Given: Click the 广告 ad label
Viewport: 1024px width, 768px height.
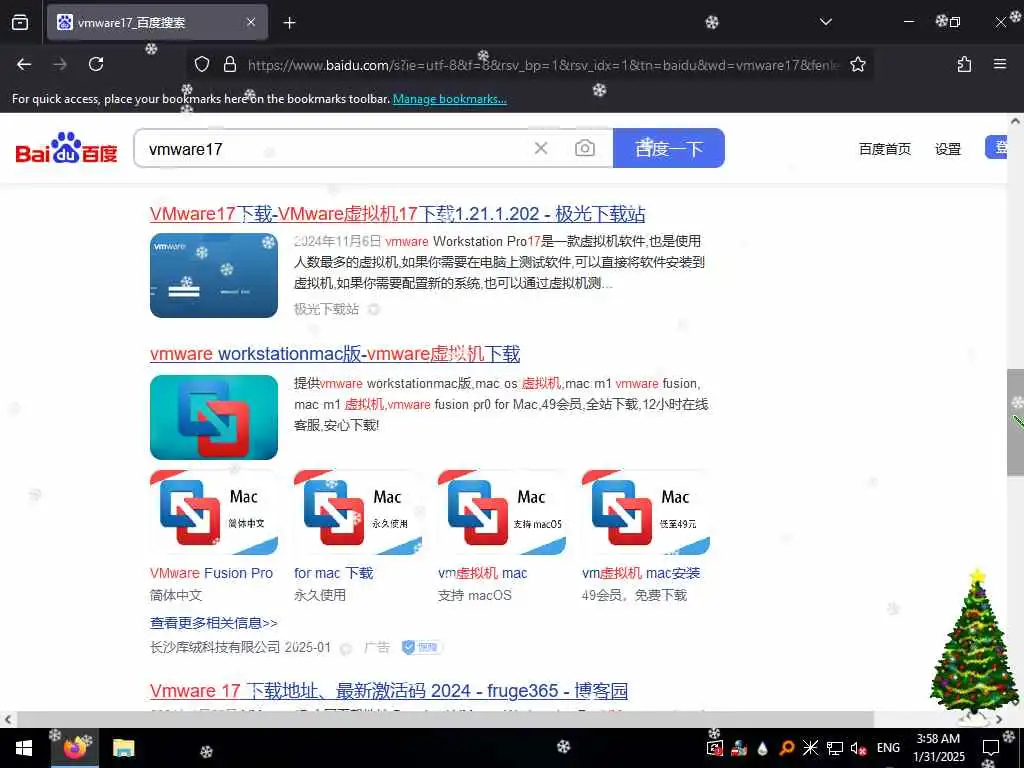Looking at the screenshot, I should tap(376, 647).
